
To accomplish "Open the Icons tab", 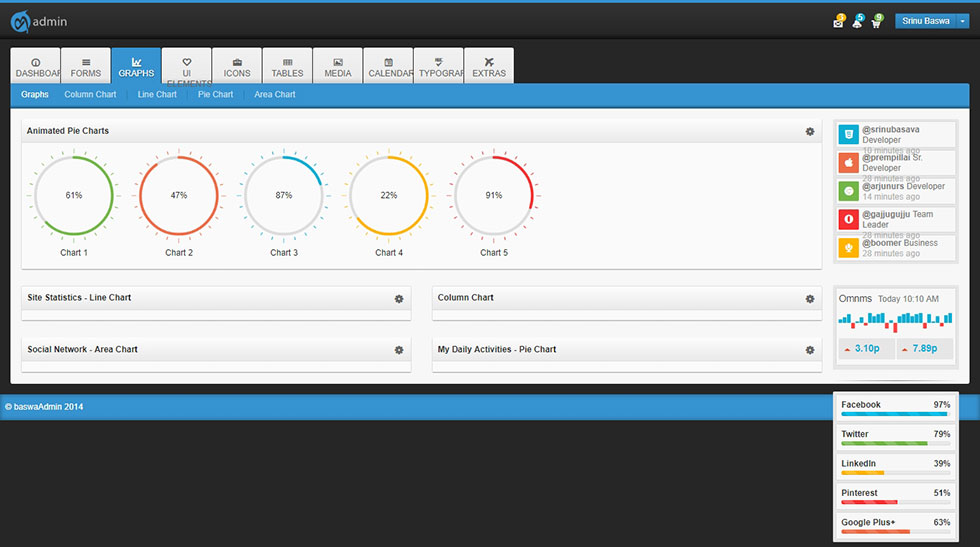I will [237, 66].
